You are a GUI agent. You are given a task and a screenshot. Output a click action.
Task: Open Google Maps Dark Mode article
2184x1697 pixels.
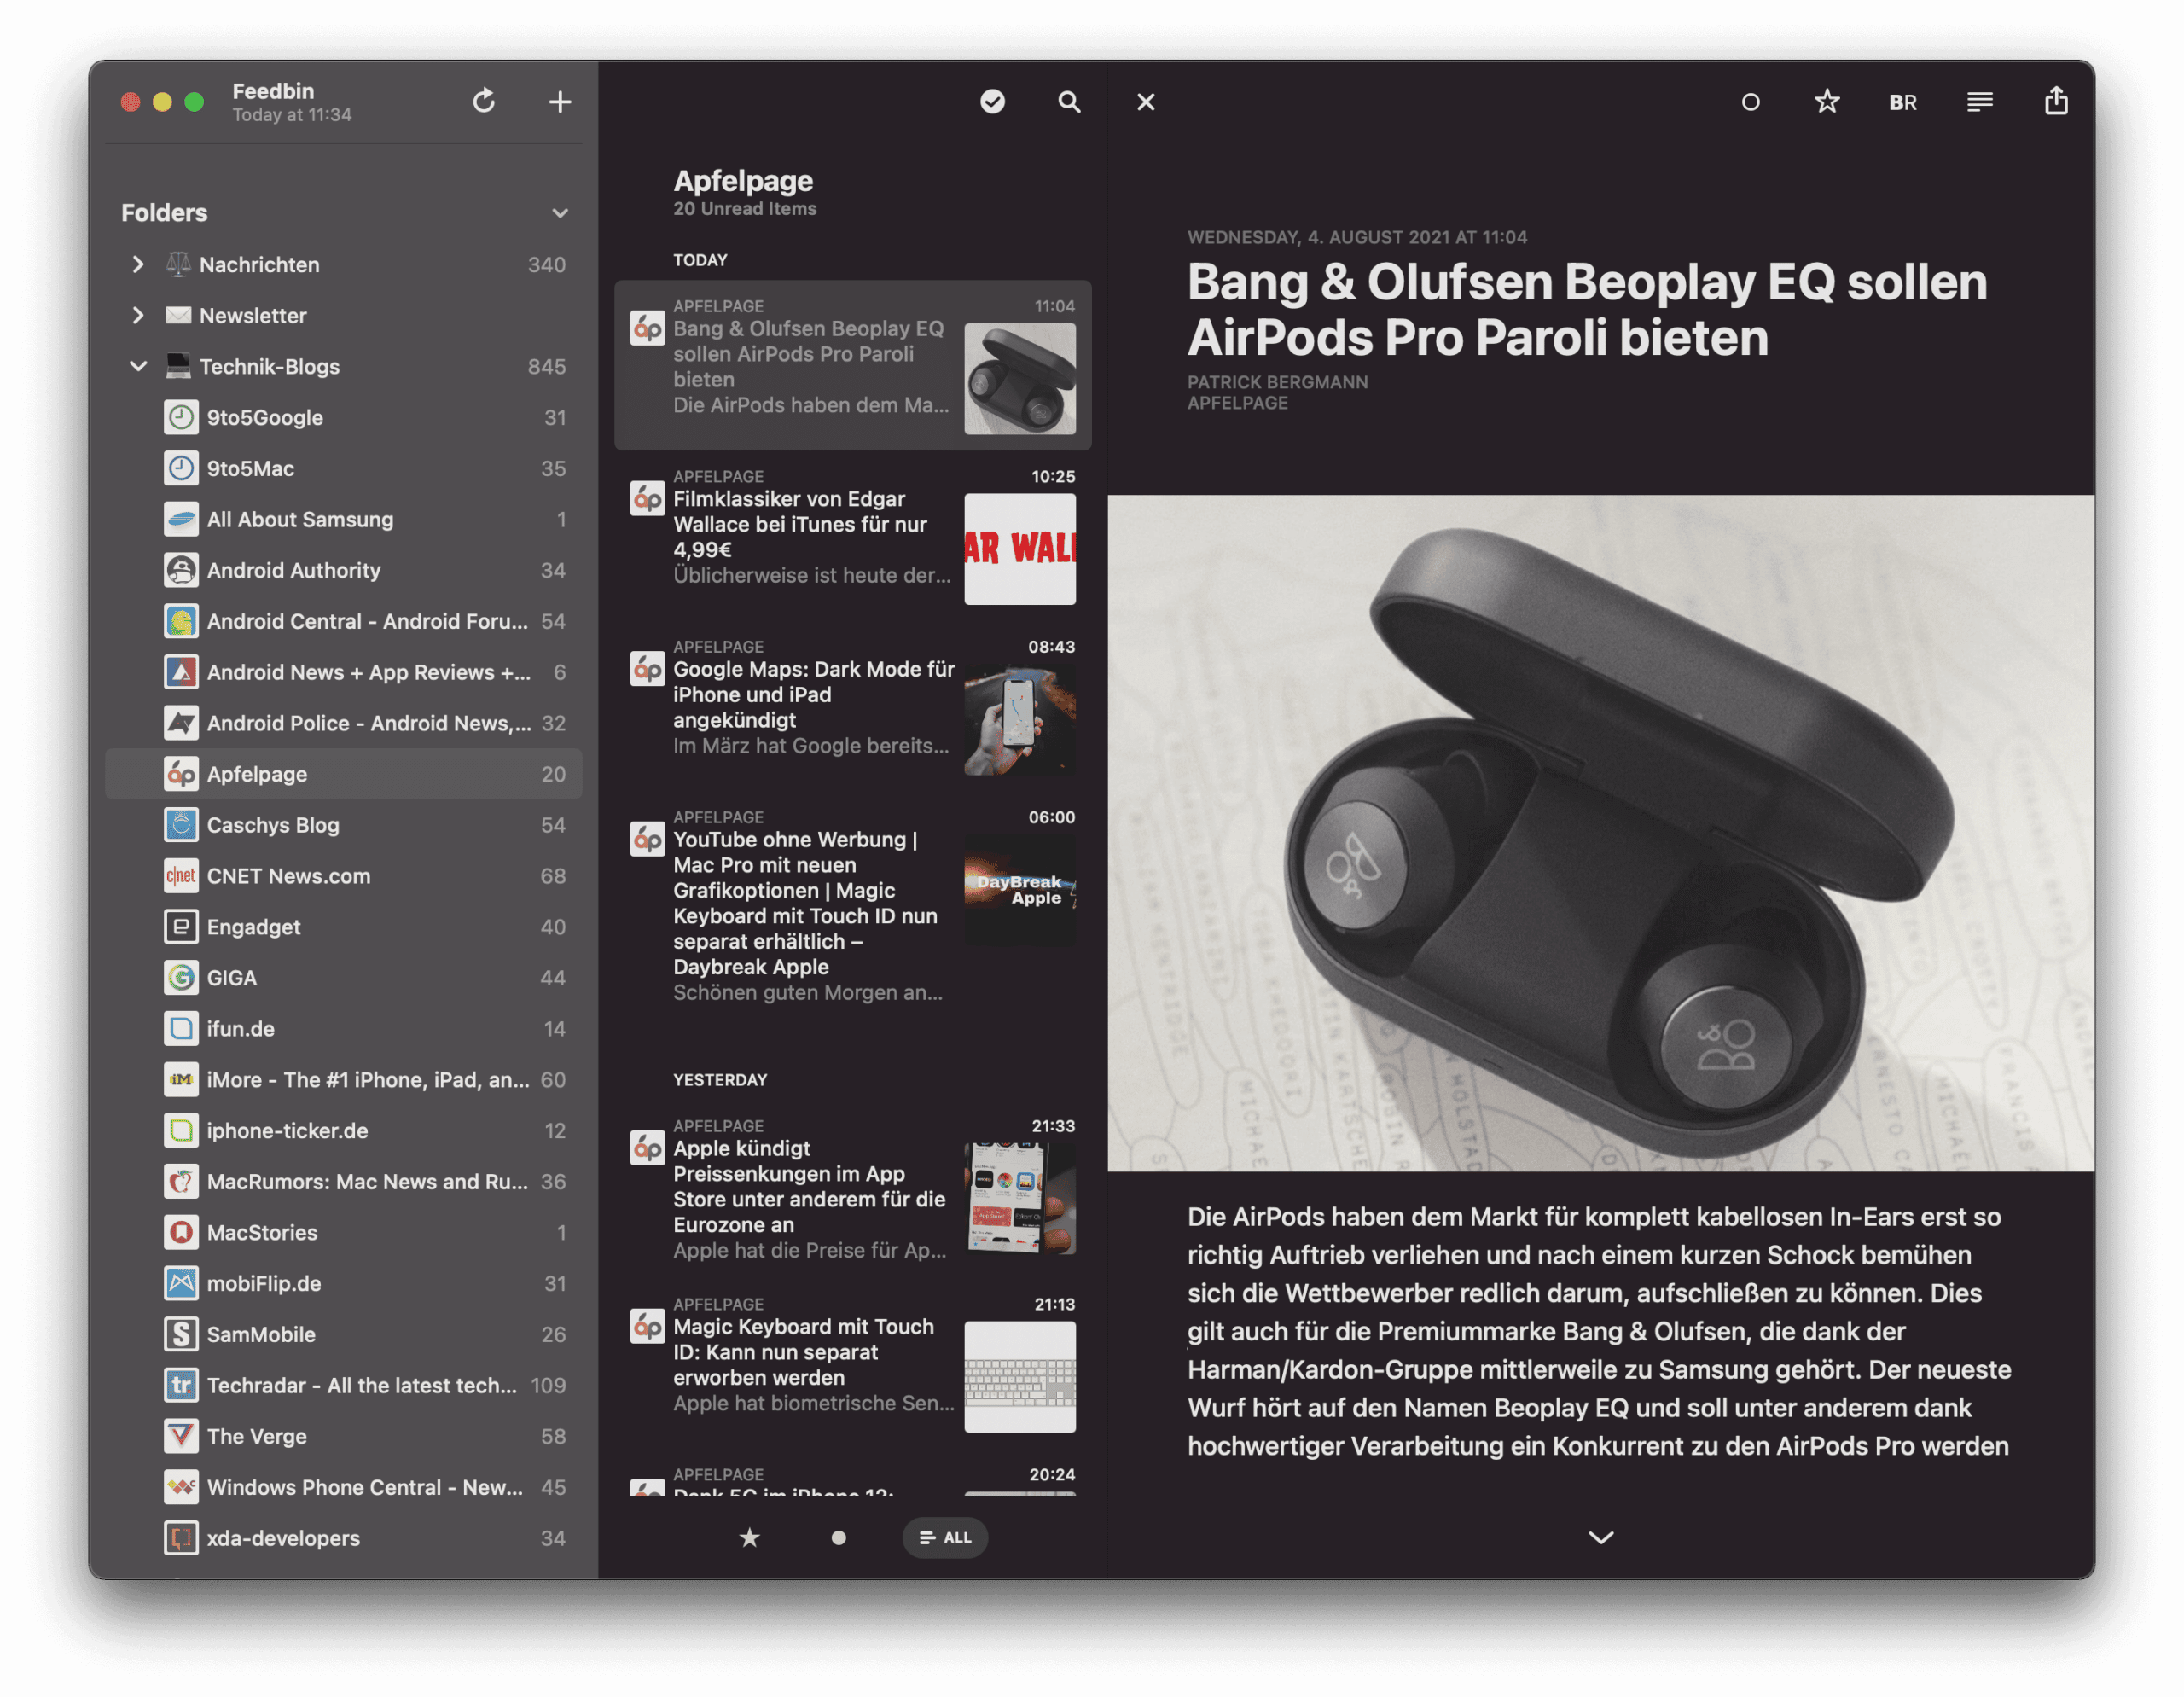tap(853, 705)
